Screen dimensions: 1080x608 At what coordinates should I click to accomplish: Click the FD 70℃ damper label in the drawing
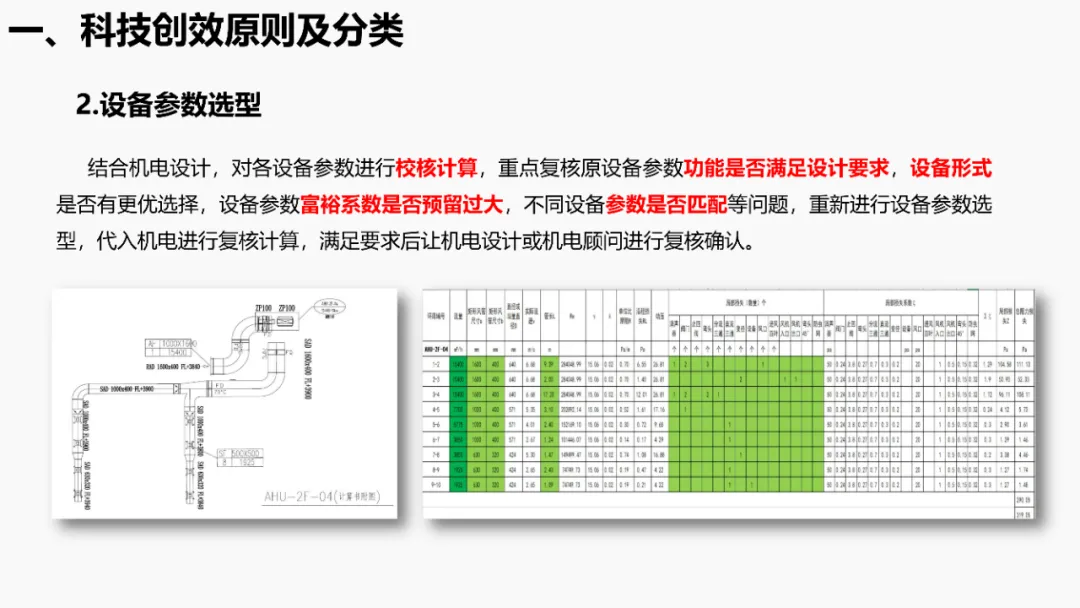point(220,389)
